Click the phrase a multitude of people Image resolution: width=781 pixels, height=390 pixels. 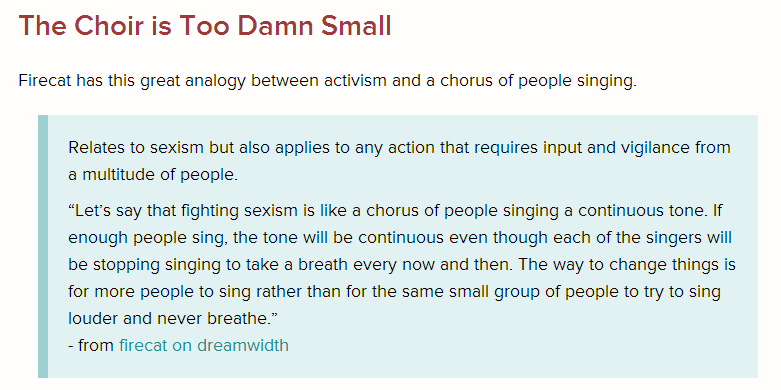[x=153, y=175]
